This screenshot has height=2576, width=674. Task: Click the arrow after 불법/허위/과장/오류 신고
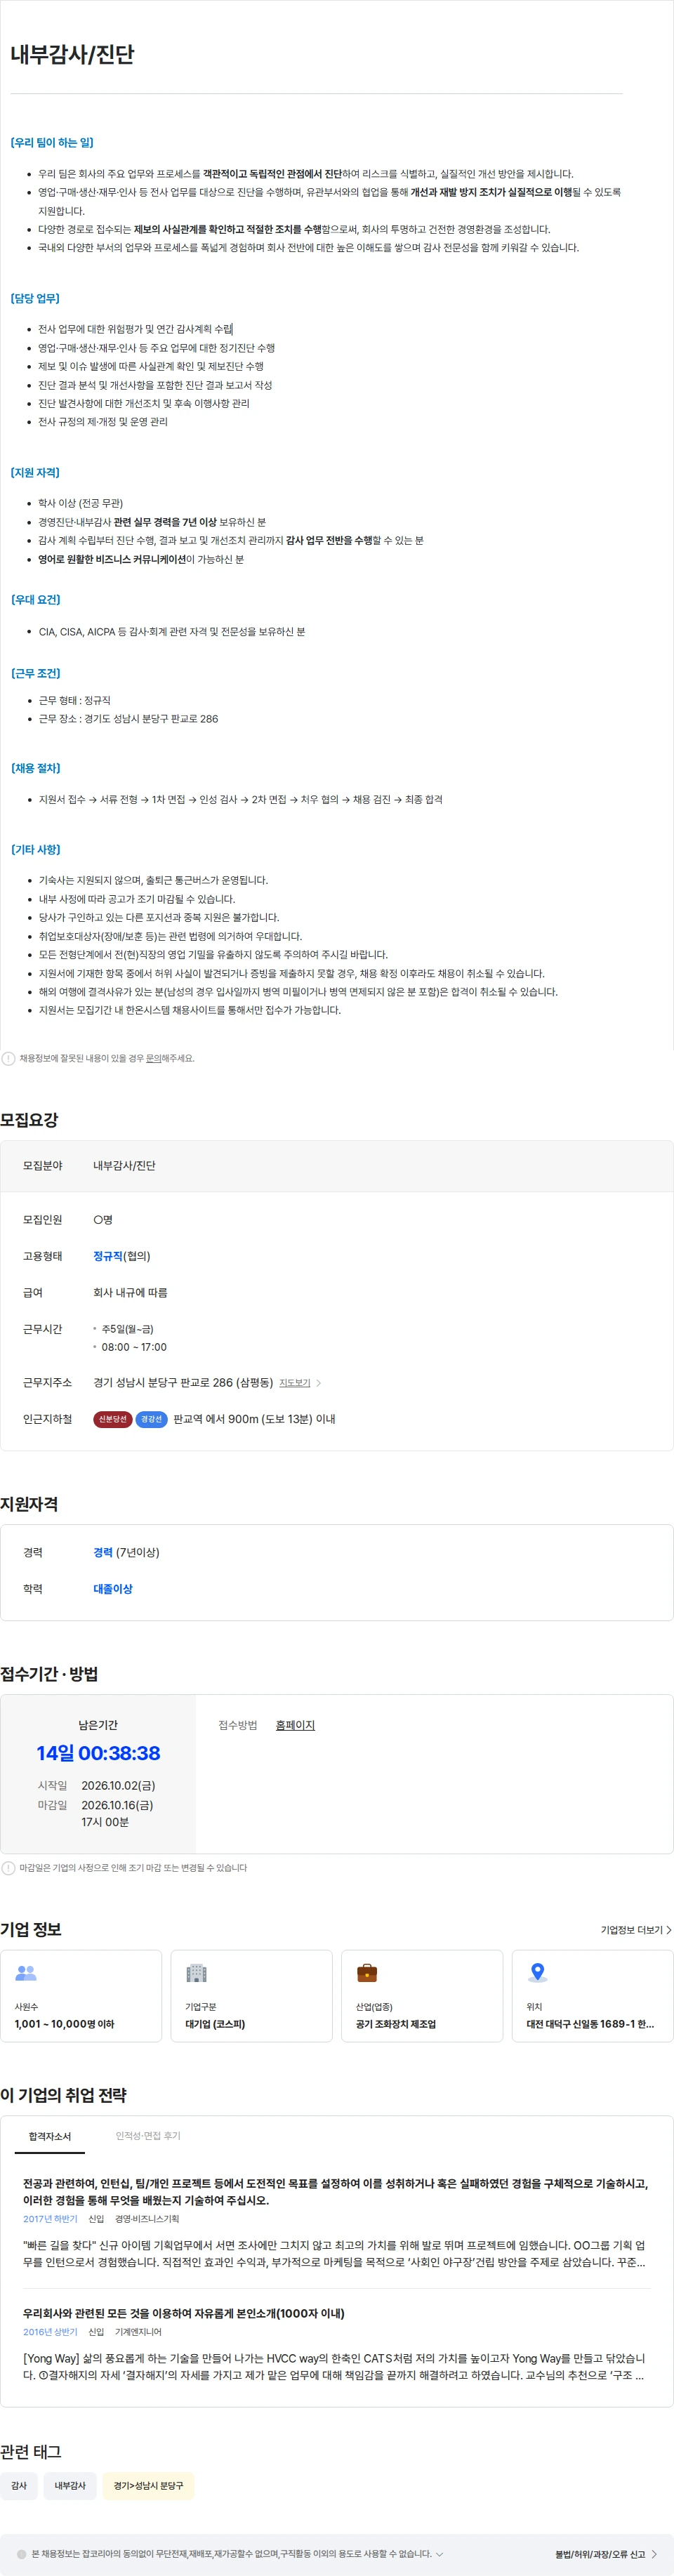tap(654, 2554)
